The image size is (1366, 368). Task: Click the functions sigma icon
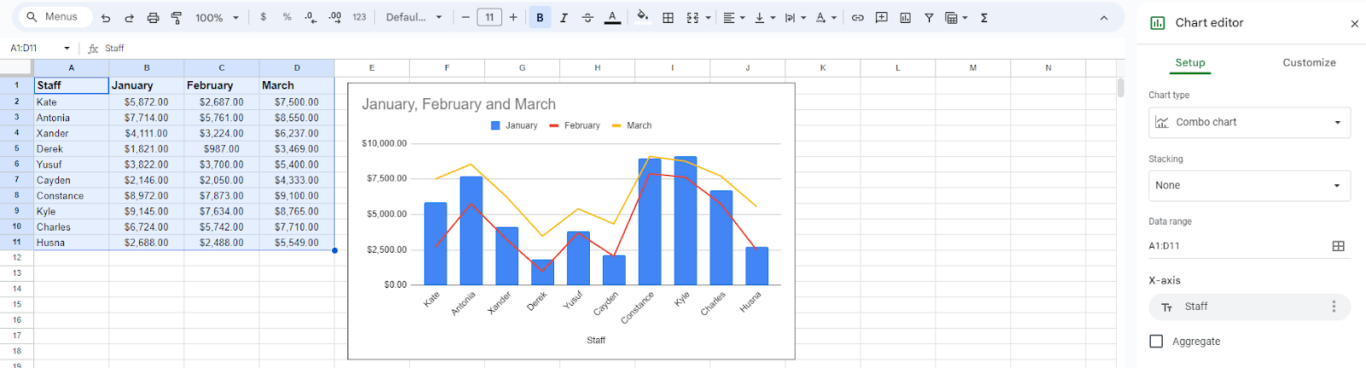click(984, 18)
